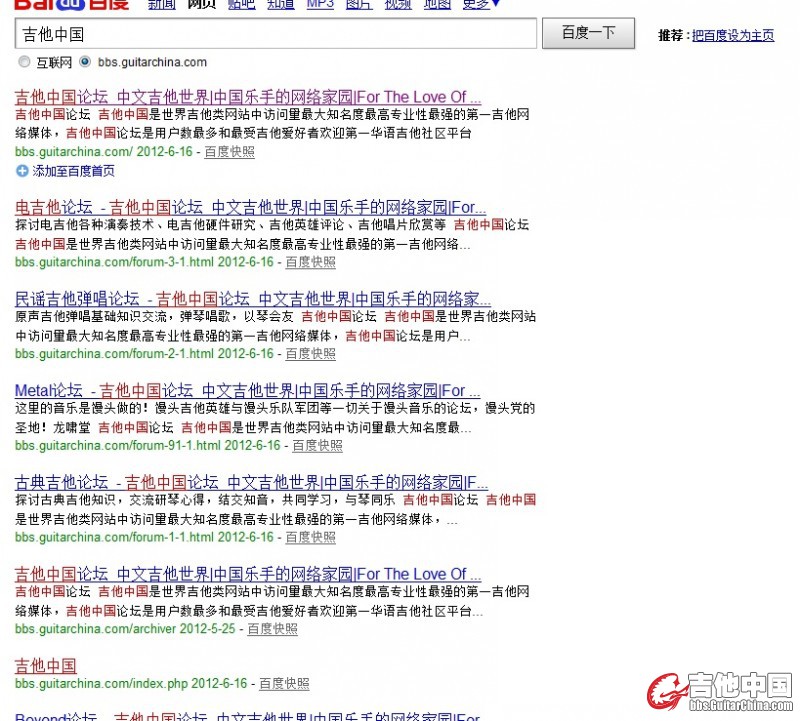Open the 地图 tab

pos(437,5)
